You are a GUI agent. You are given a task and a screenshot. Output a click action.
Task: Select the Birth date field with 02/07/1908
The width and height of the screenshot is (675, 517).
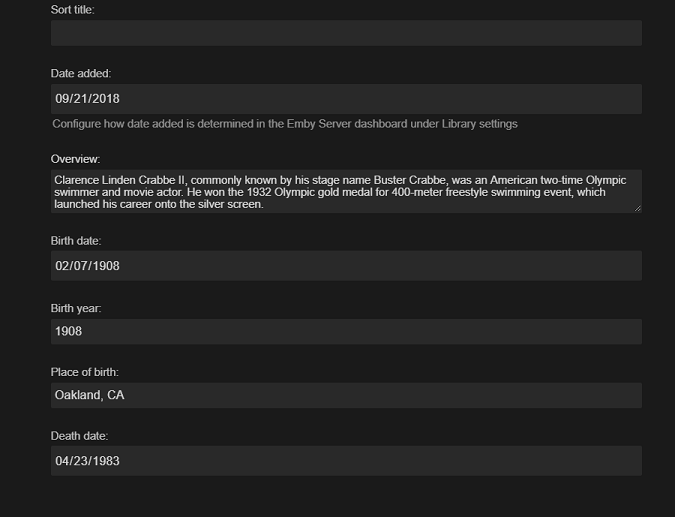[346, 266]
